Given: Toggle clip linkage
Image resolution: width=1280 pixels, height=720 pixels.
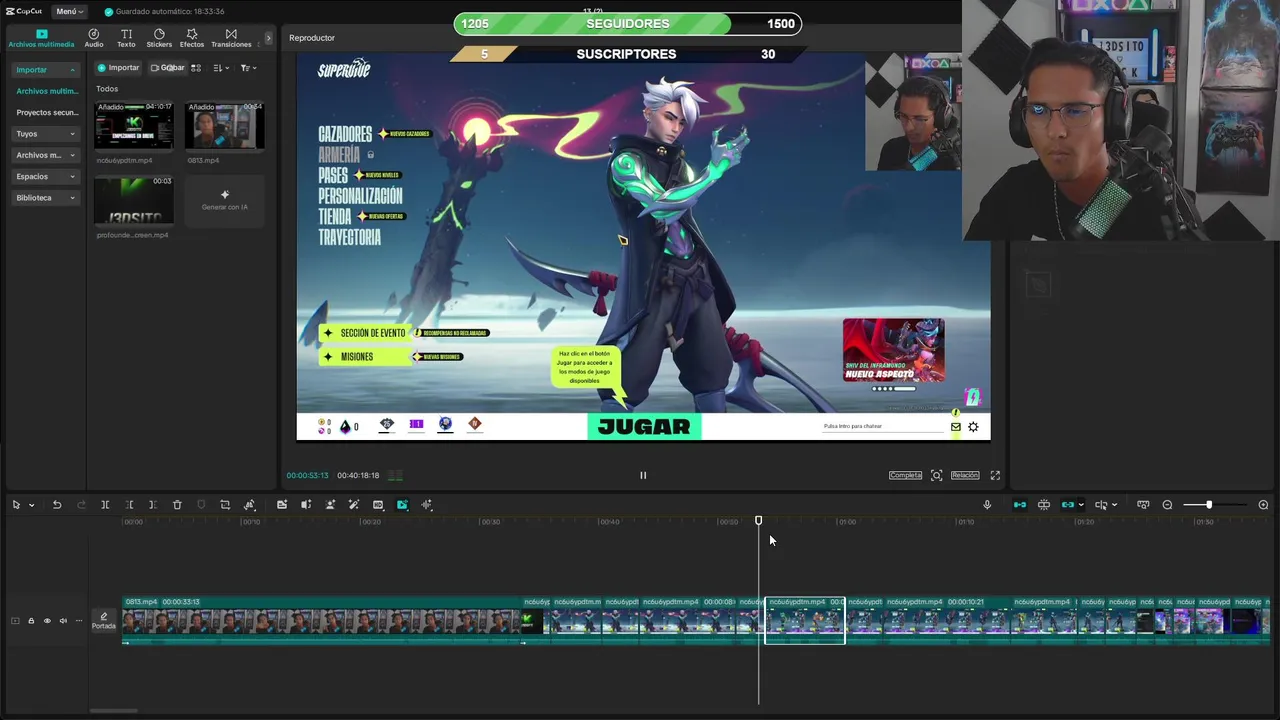Looking at the screenshot, I should pos(1067,505).
